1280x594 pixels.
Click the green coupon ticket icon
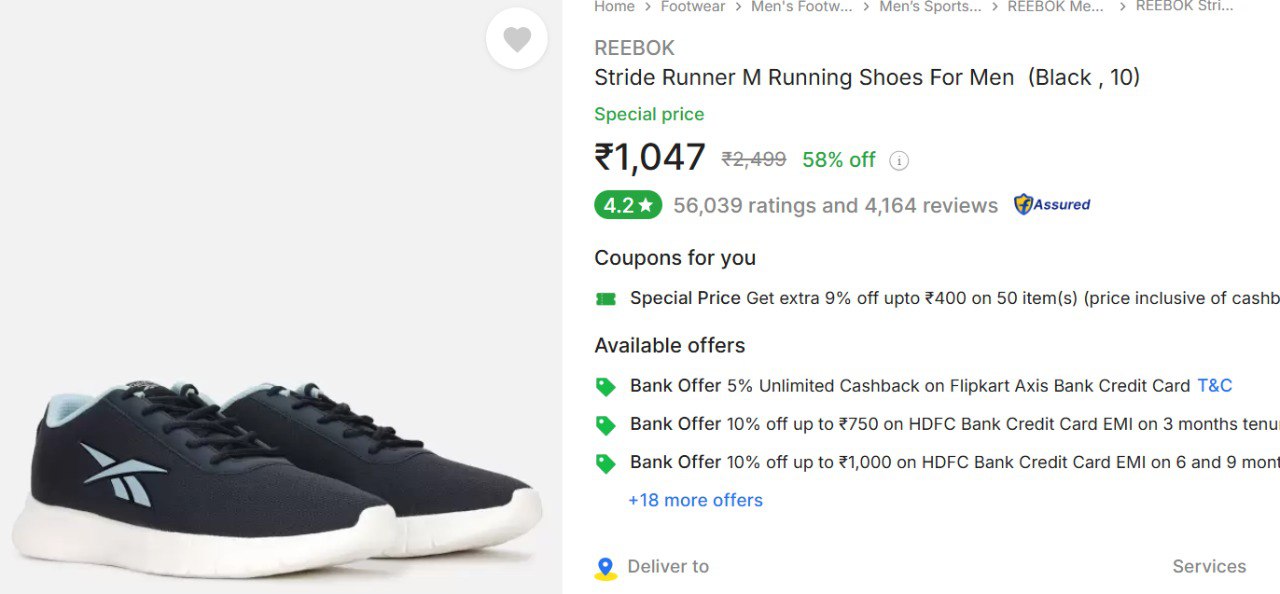click(x=605, y=299)
